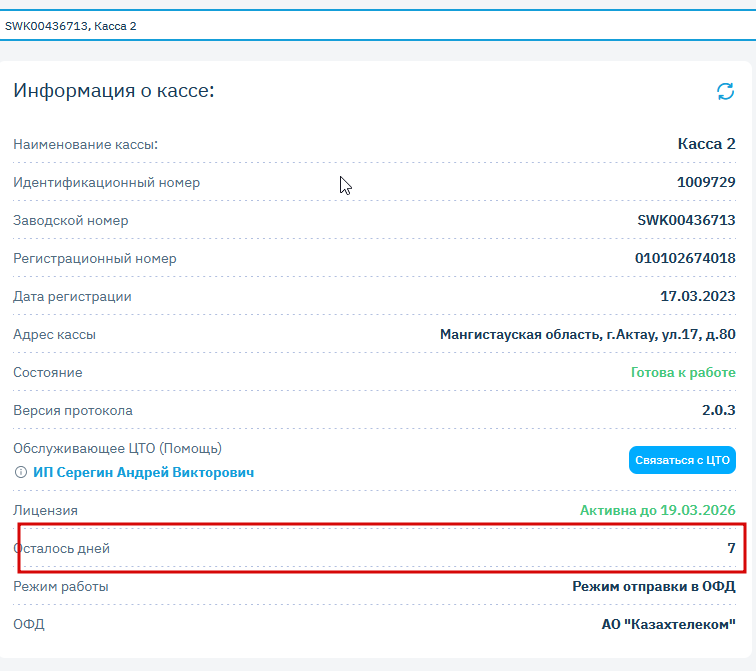Select the Касса 2 register name value
This screenshot has height=671, width=756.
706,144
